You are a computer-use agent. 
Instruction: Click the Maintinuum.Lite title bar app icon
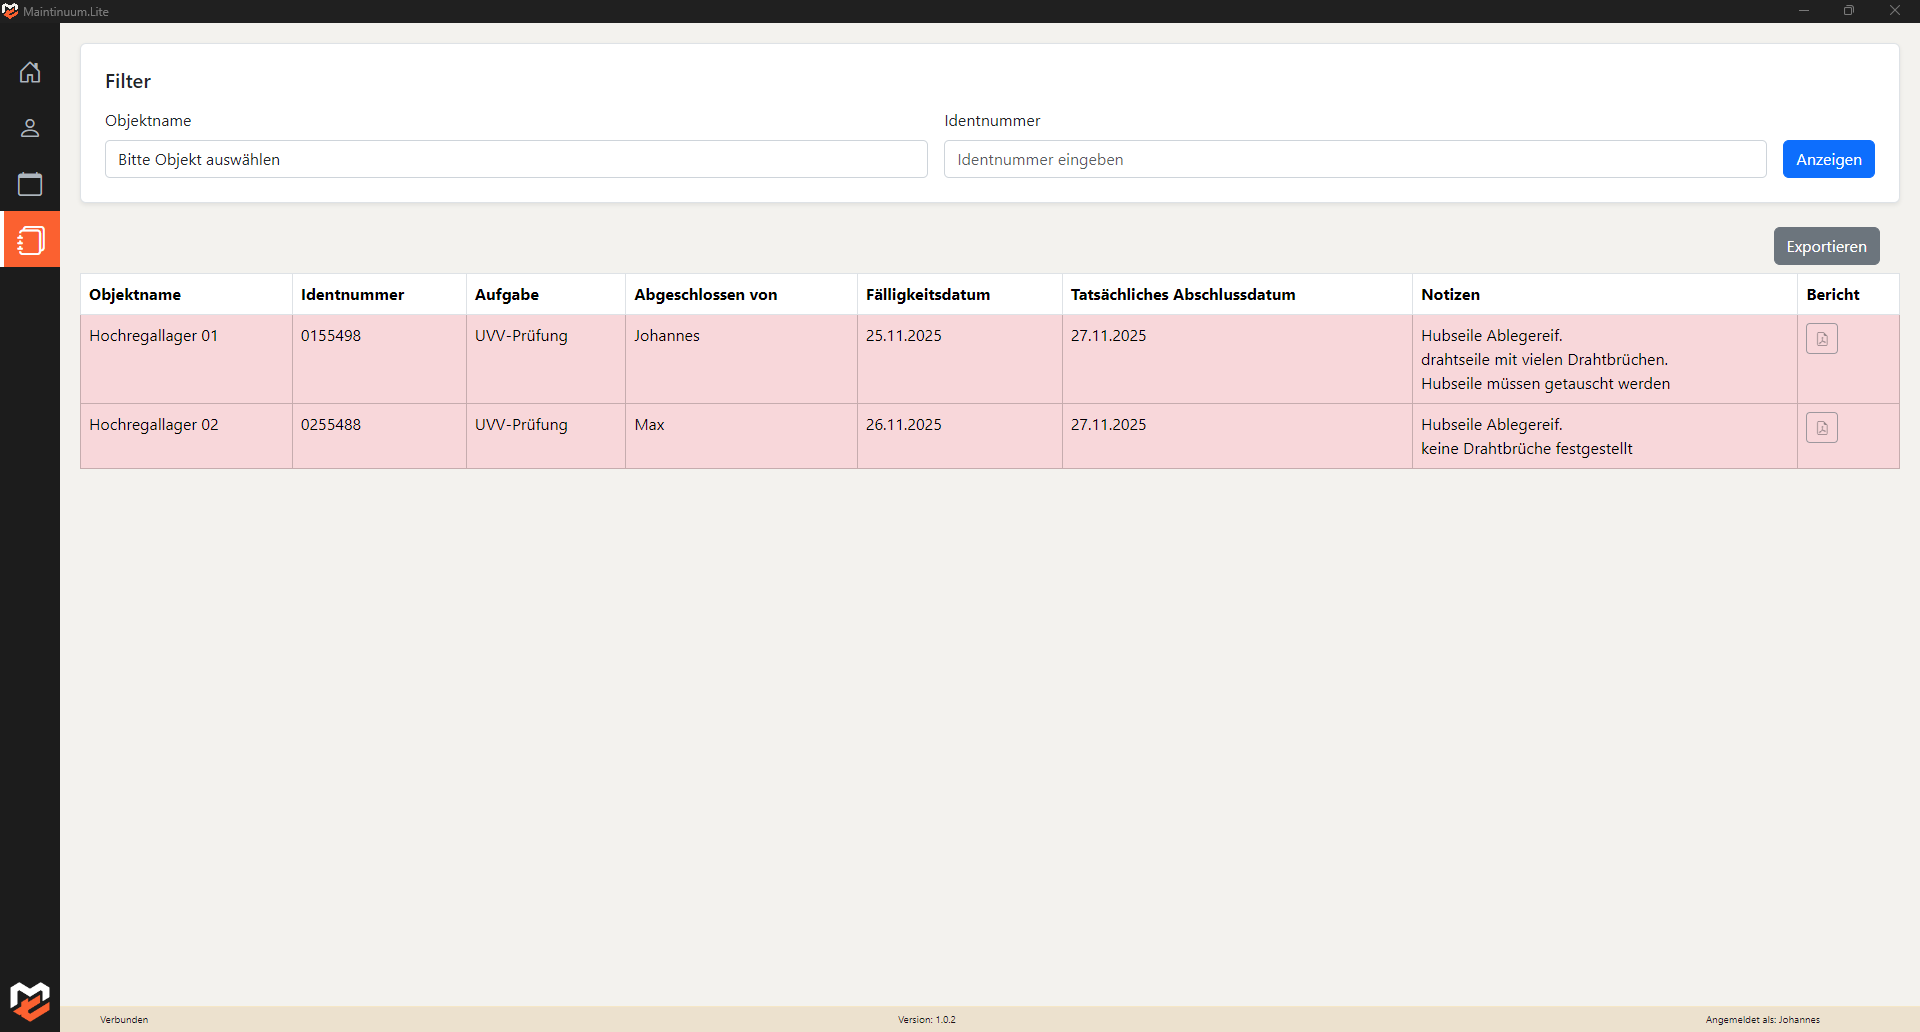(x=10, y=11)
